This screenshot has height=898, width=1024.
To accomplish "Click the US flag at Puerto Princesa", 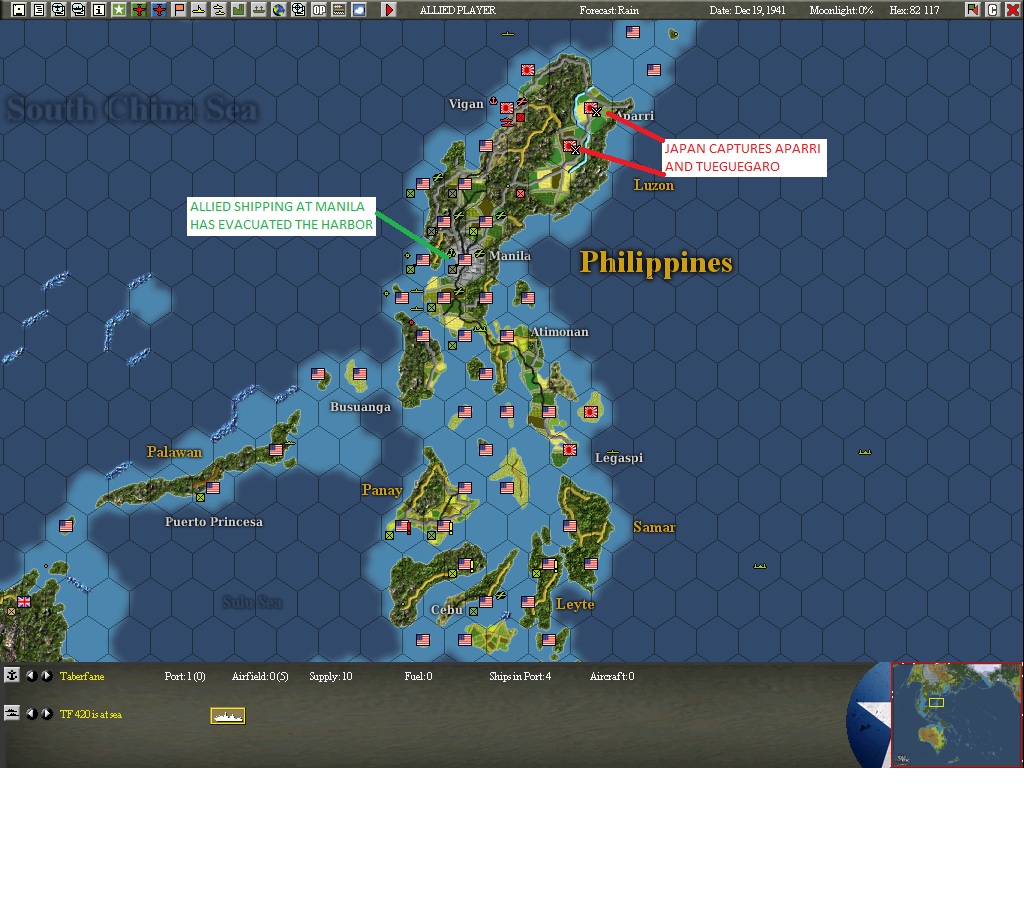I will point(213,487).
